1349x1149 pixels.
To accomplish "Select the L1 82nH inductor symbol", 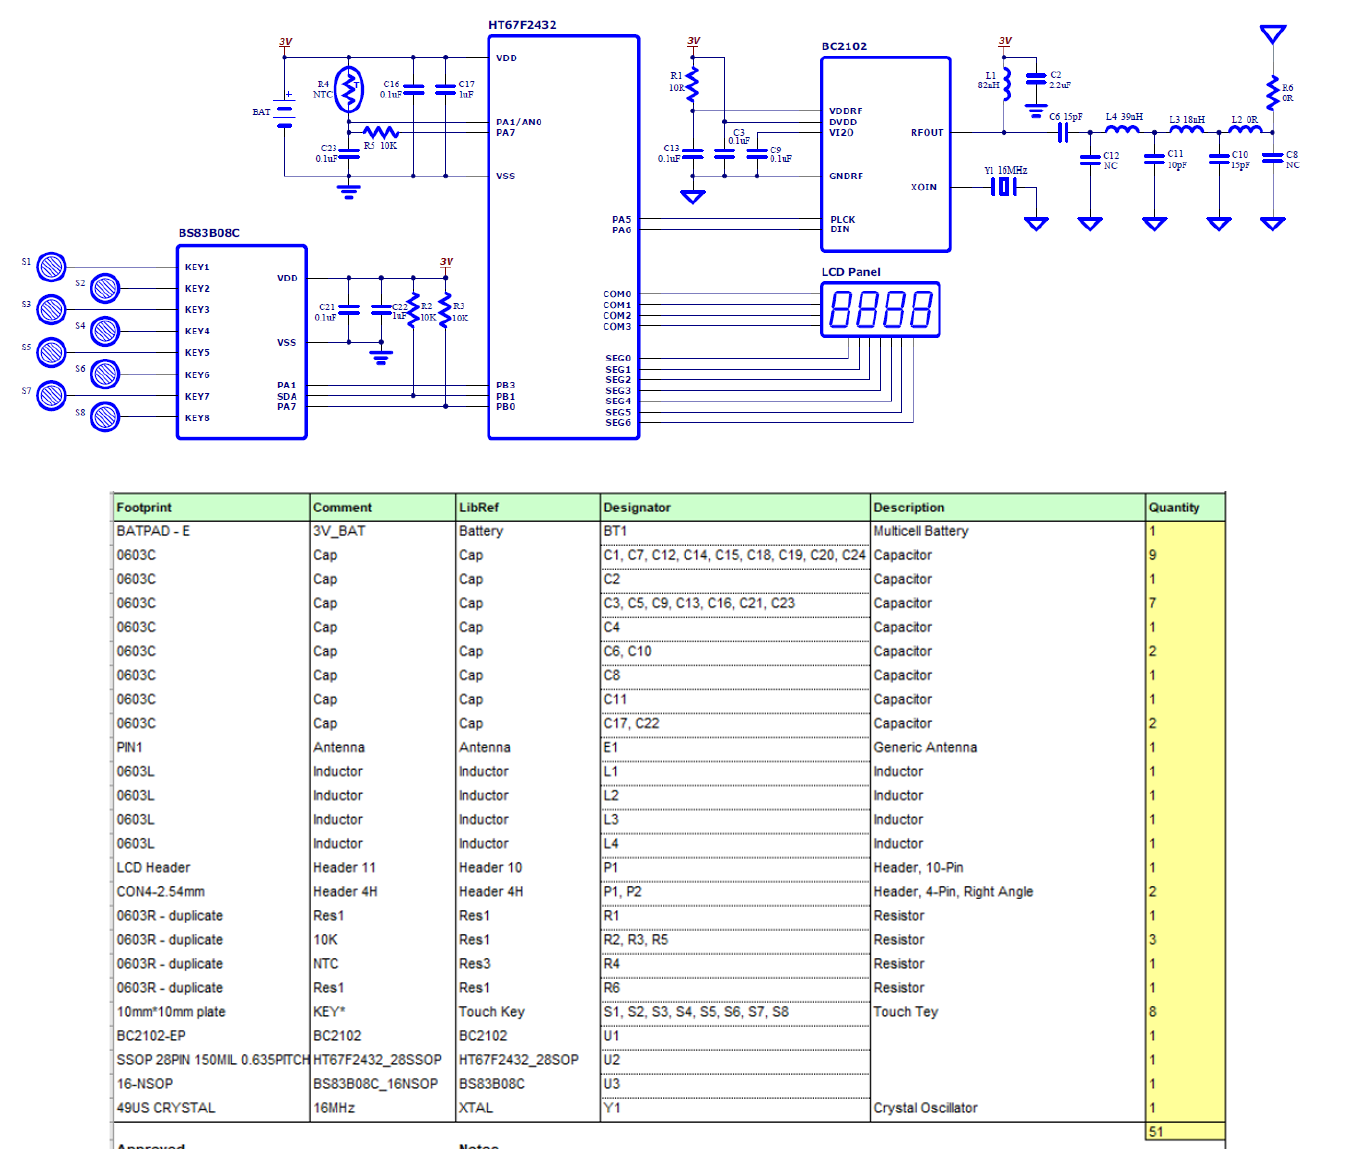I will pos(1006,85).
